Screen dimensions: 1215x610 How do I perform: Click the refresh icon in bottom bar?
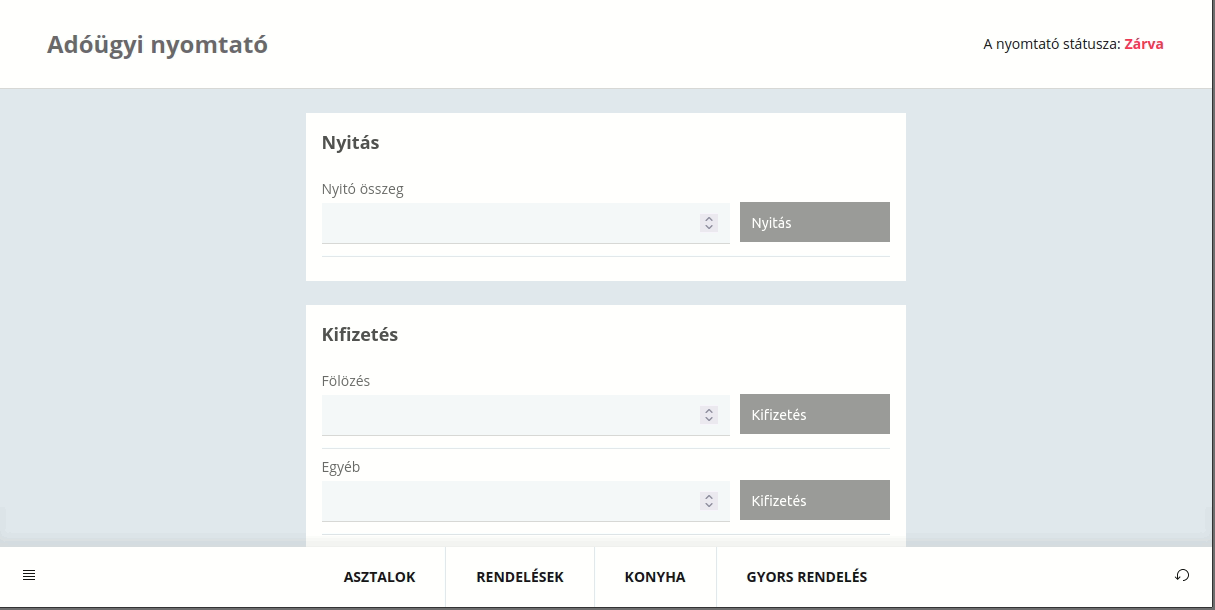1182,575
